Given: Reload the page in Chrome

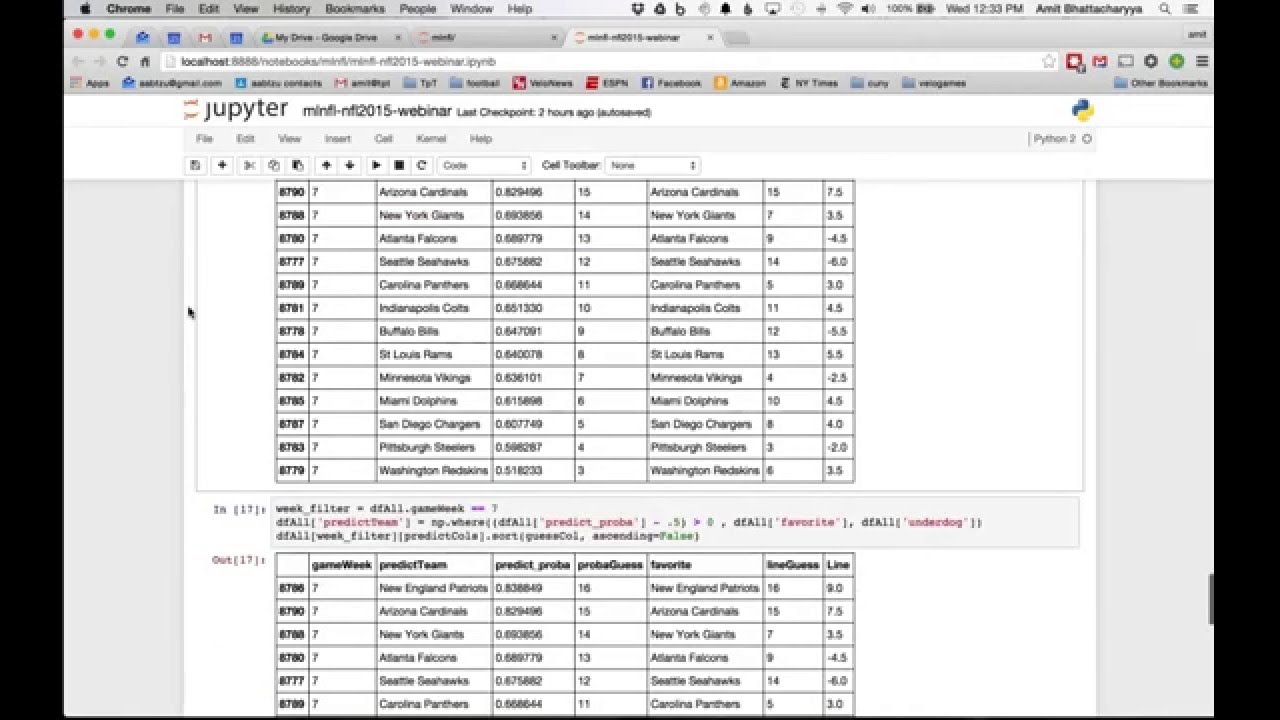Looking at the screenshot, I should (x=123, y=61).
